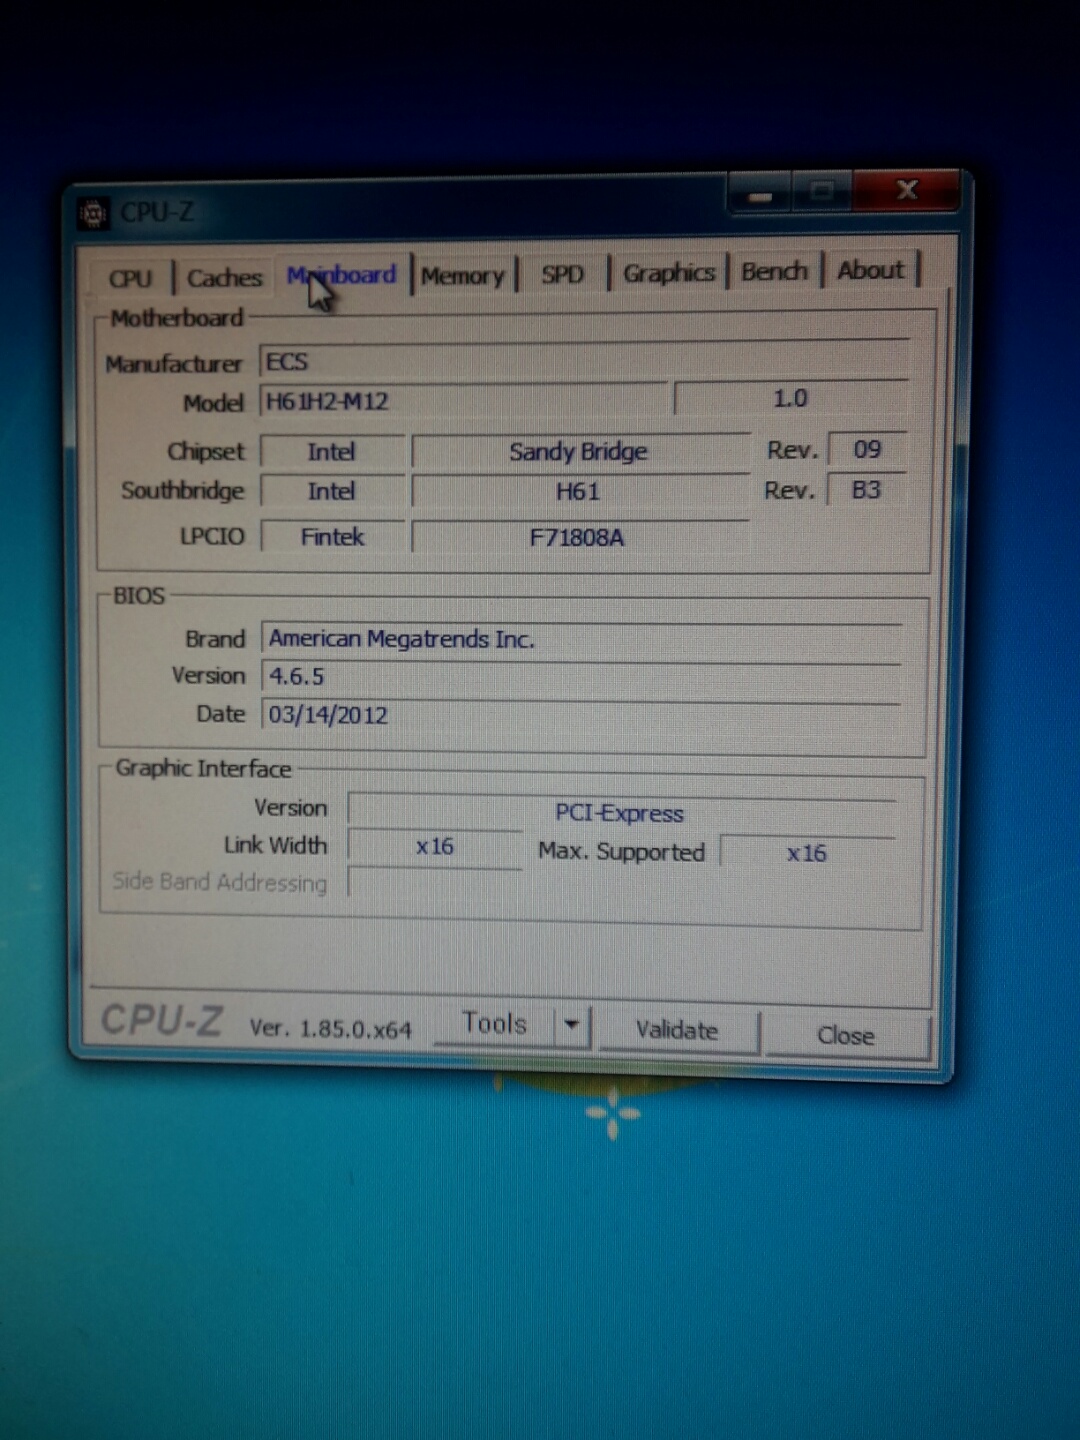Click the F71808A LPCIO model value
The width and height of the screenshot is (1080, 1440).
tap(579, 537)
